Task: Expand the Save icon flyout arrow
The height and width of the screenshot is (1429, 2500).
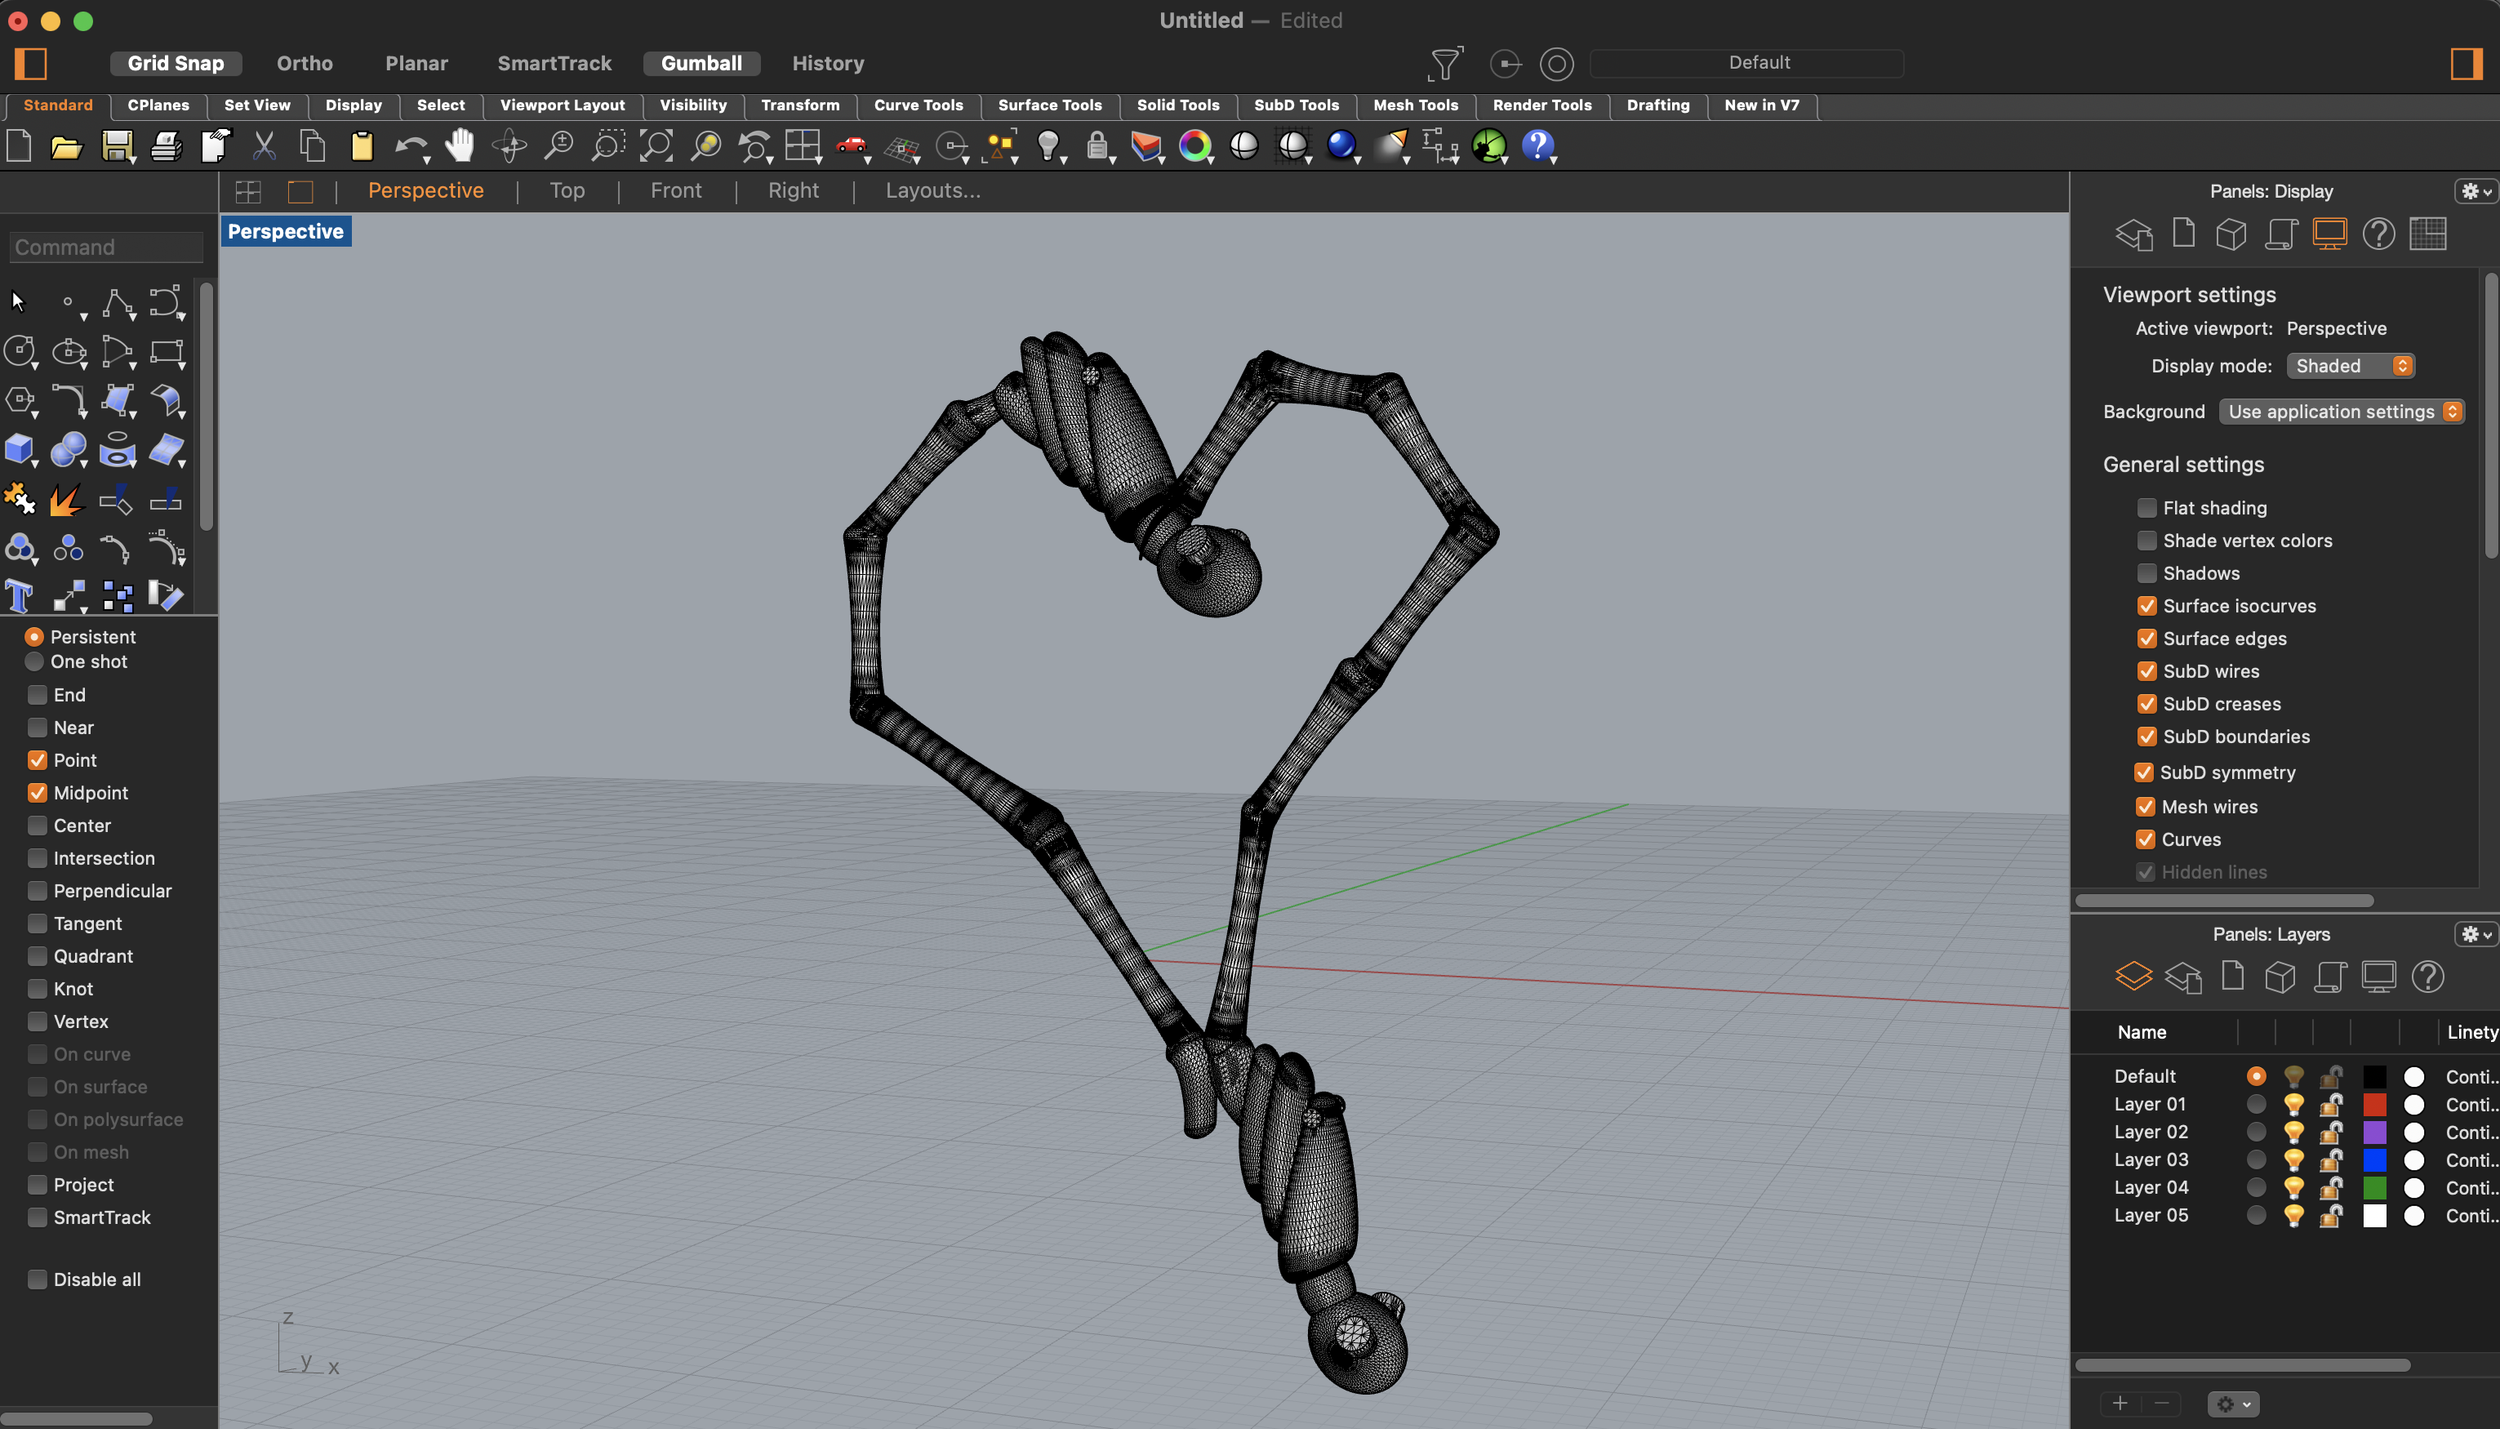Action: 133,160
